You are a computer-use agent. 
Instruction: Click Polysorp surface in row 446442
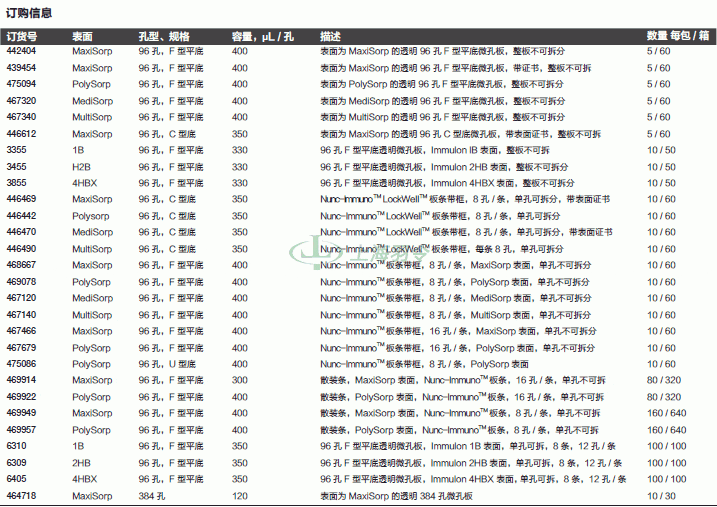tap(91, 216)
